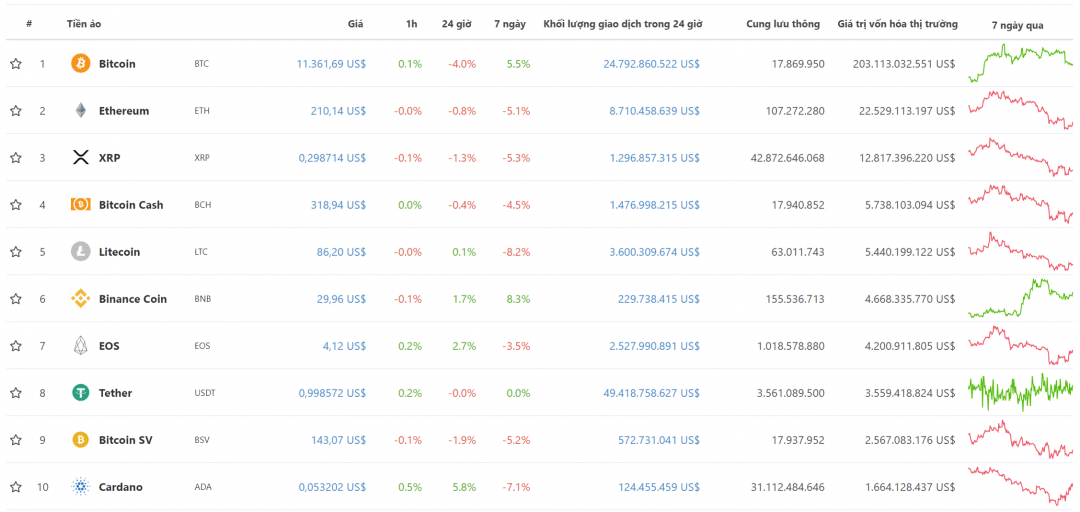Open the EOS coin name link
The image size is (1080, 512).
(x=109, y=345)
